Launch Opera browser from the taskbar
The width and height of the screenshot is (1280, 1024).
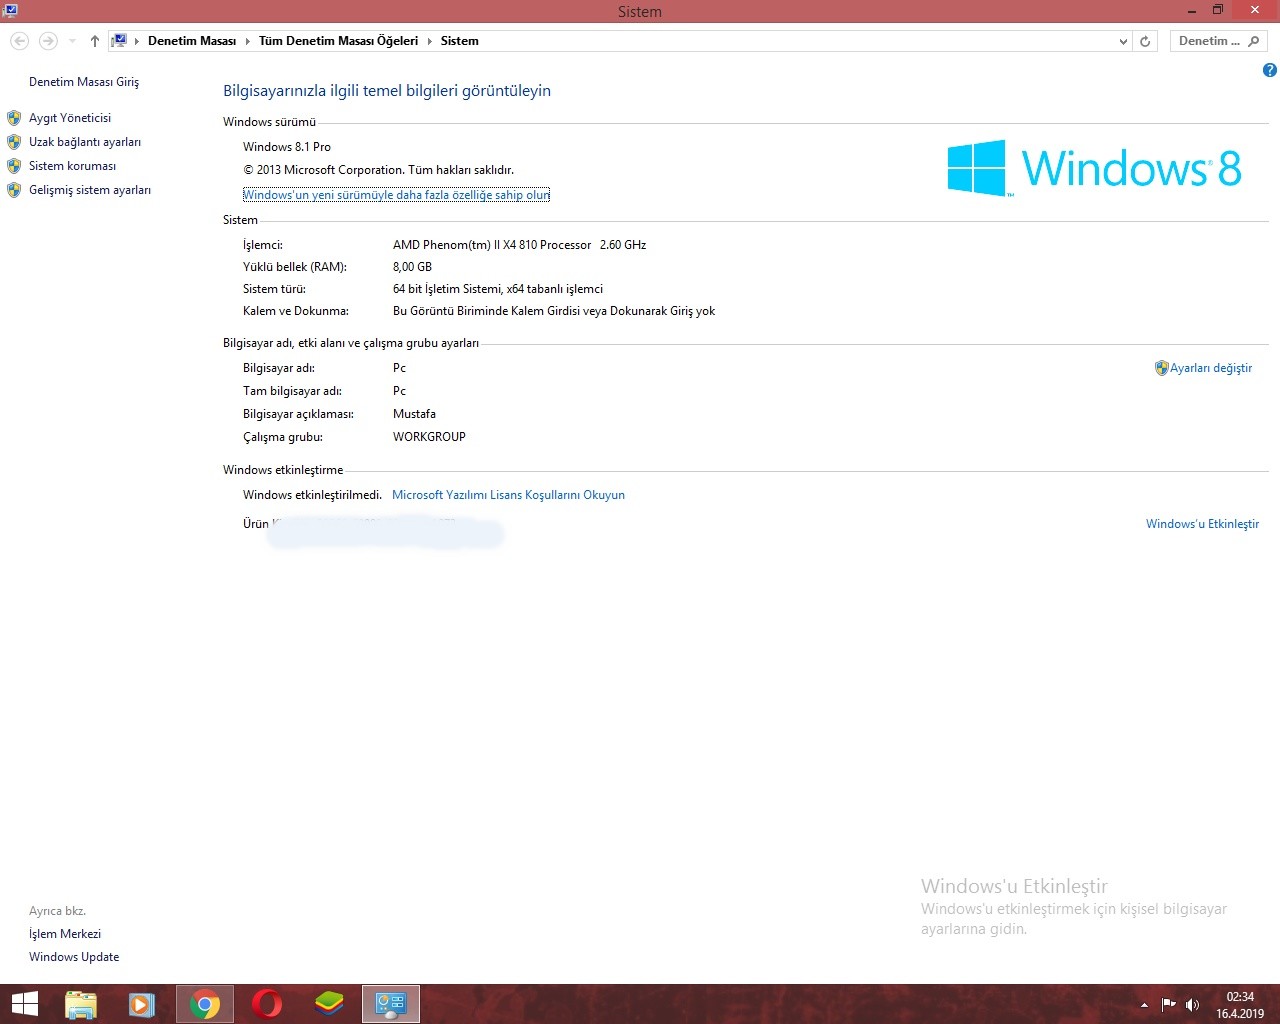pyautogui.click(x=267, y=1004)
